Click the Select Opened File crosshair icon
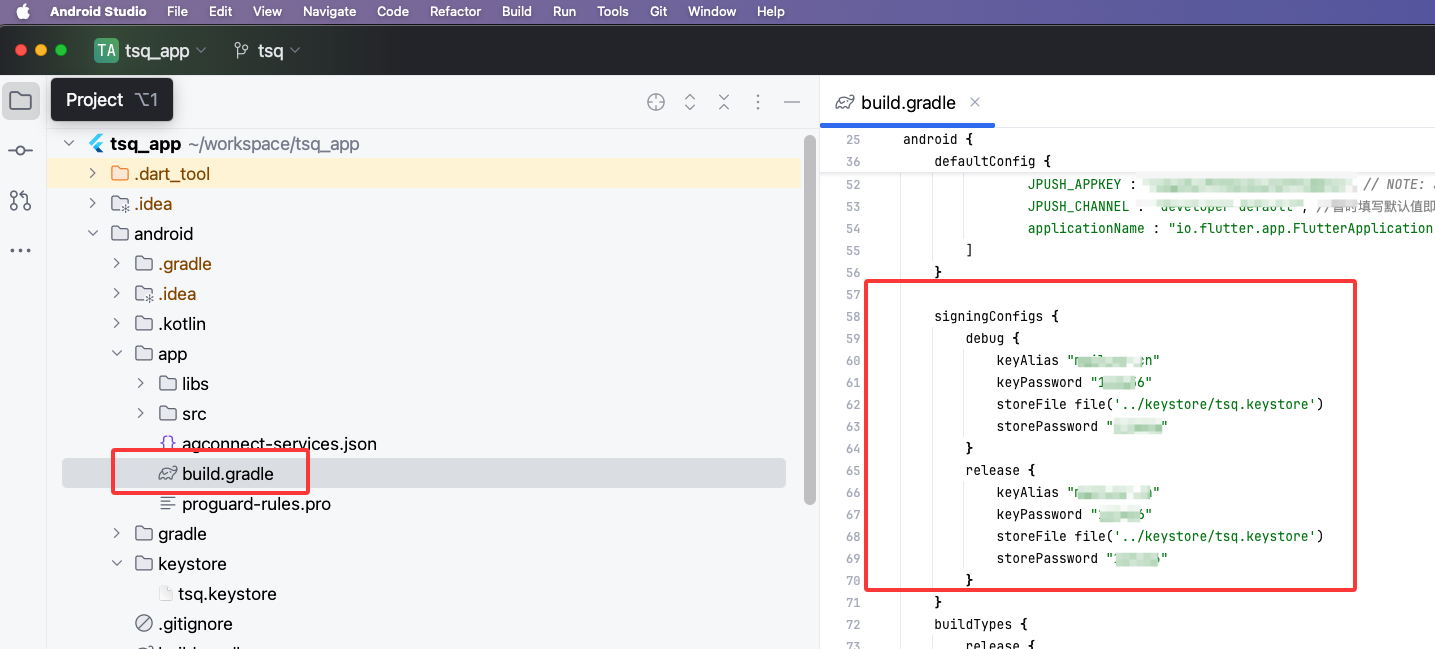This screenshot has height=649, width=1435. click(656, 102)
